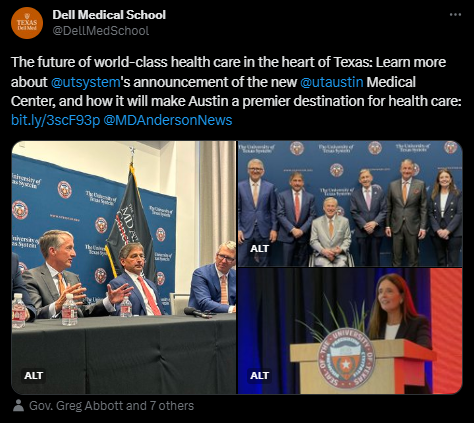Image resolution: width=474 pixels, height=423 pixels.
Task: Open the @MDAndersonNews mention
Action: point(168,120)
